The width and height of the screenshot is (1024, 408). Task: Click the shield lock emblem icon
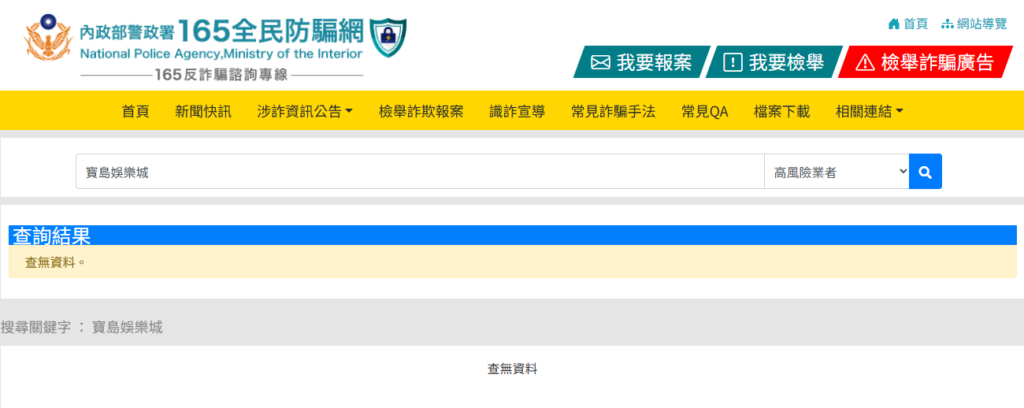[388, 37]
